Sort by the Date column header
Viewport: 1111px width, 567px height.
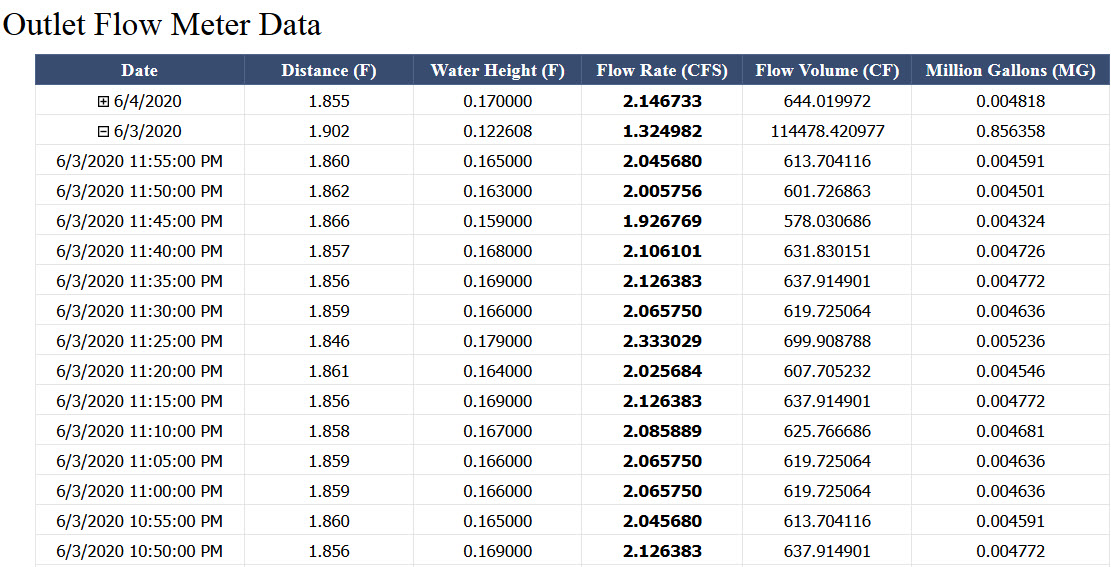(x=139, y=70)
